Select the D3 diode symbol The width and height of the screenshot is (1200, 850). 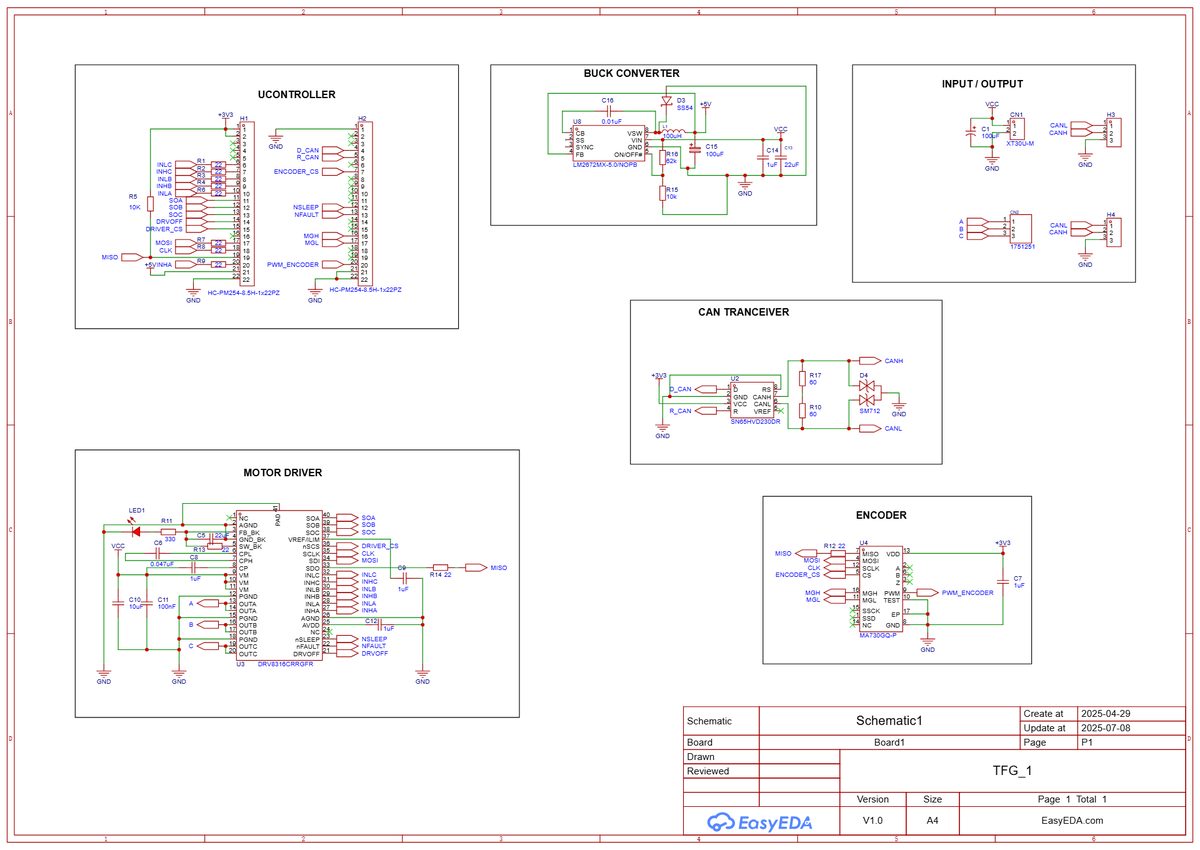666,101
